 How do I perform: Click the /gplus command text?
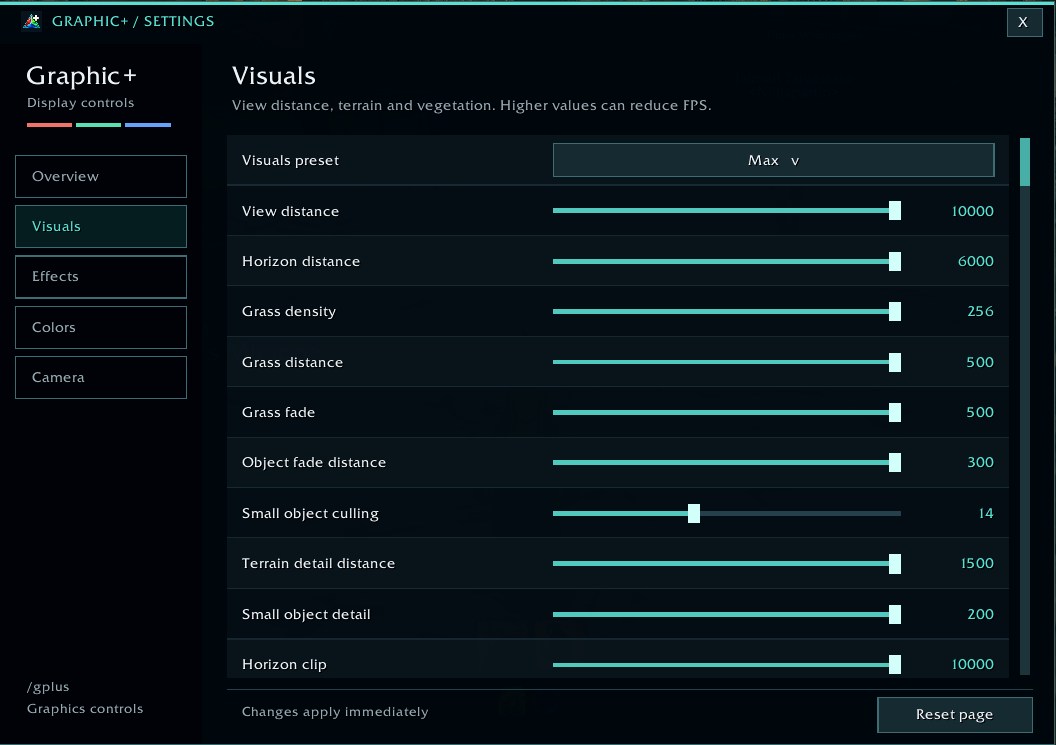[48, 687]
